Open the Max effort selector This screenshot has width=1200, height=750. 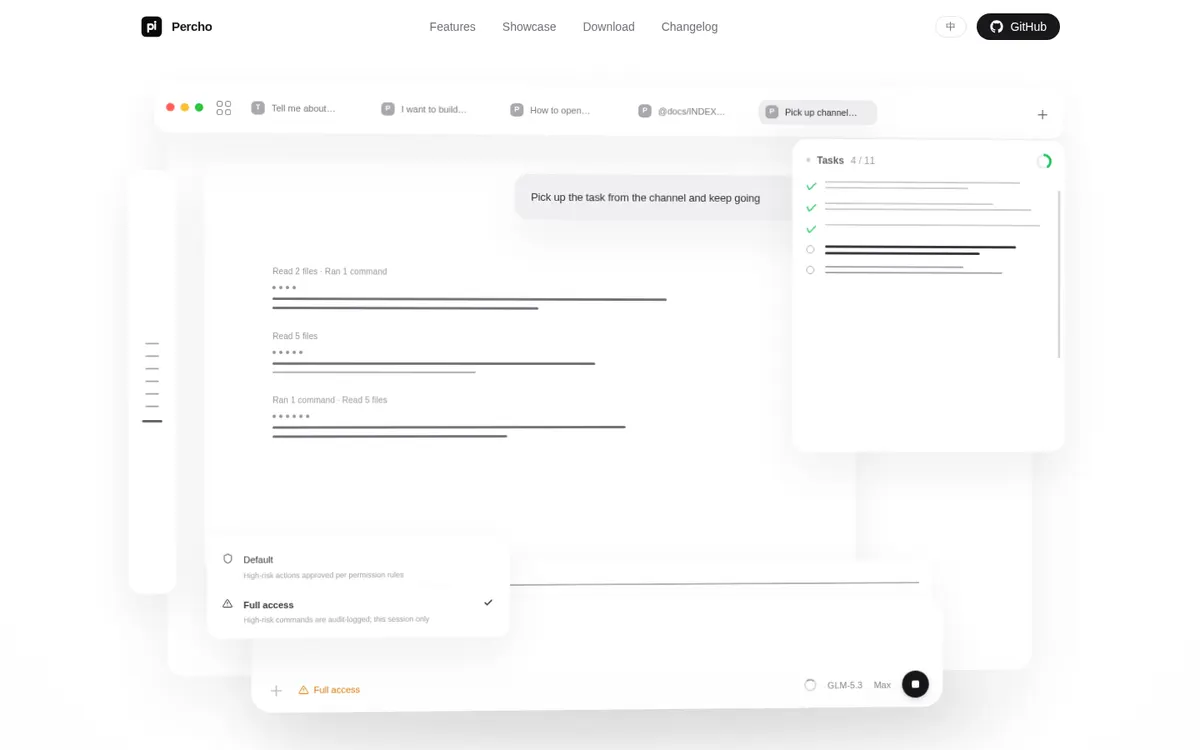[882, 685]
